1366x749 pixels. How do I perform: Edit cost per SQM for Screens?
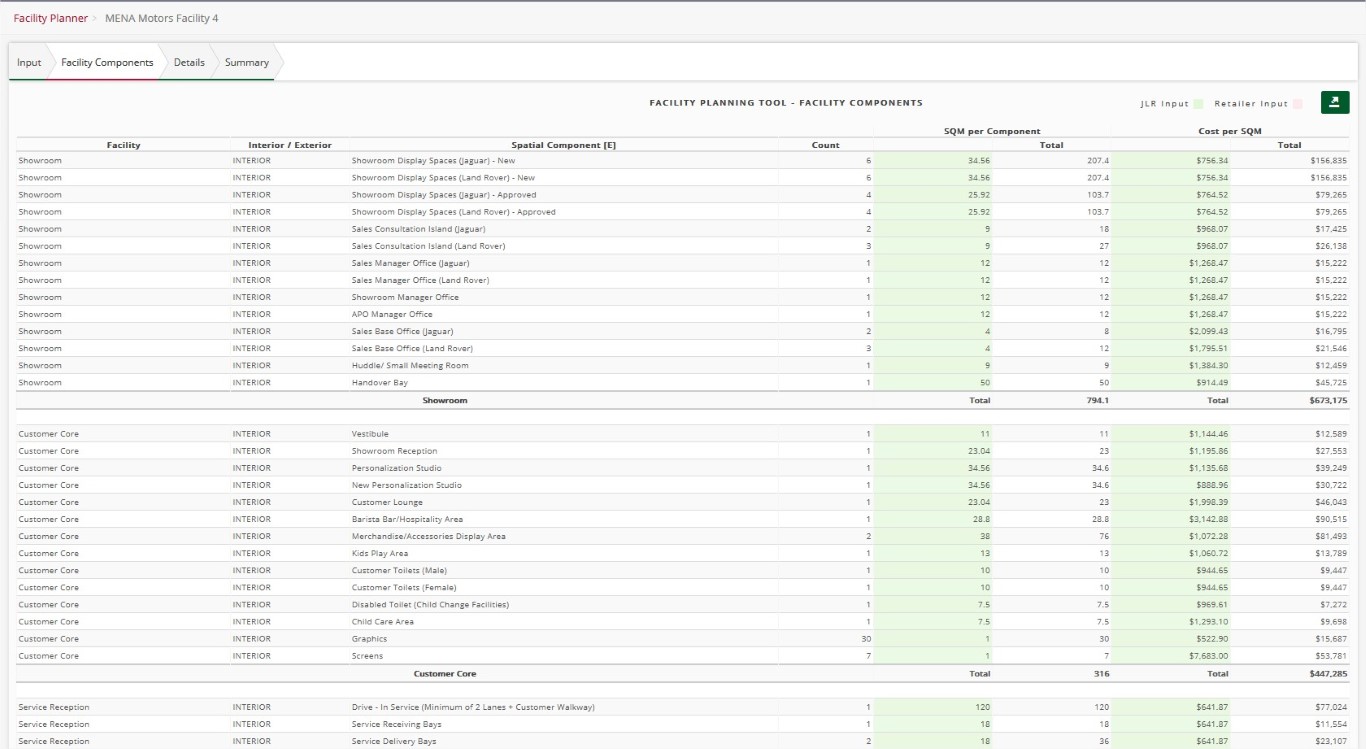[1170, 656]
